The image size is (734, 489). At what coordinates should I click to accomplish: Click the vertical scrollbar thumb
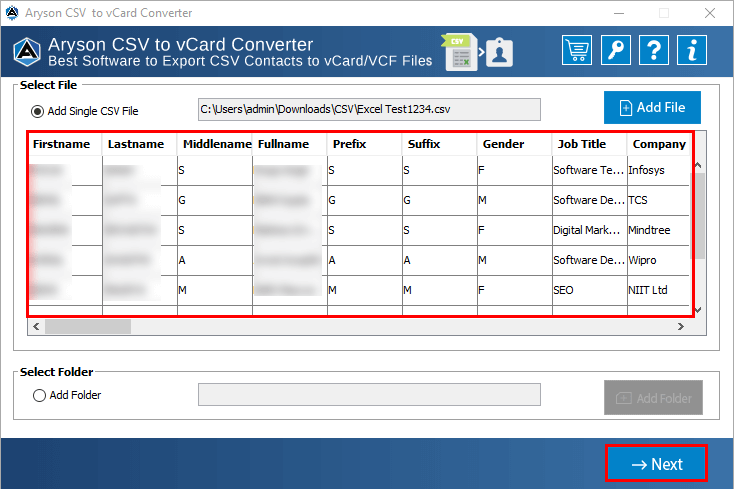pyautogui.click(x=700, y=215)
